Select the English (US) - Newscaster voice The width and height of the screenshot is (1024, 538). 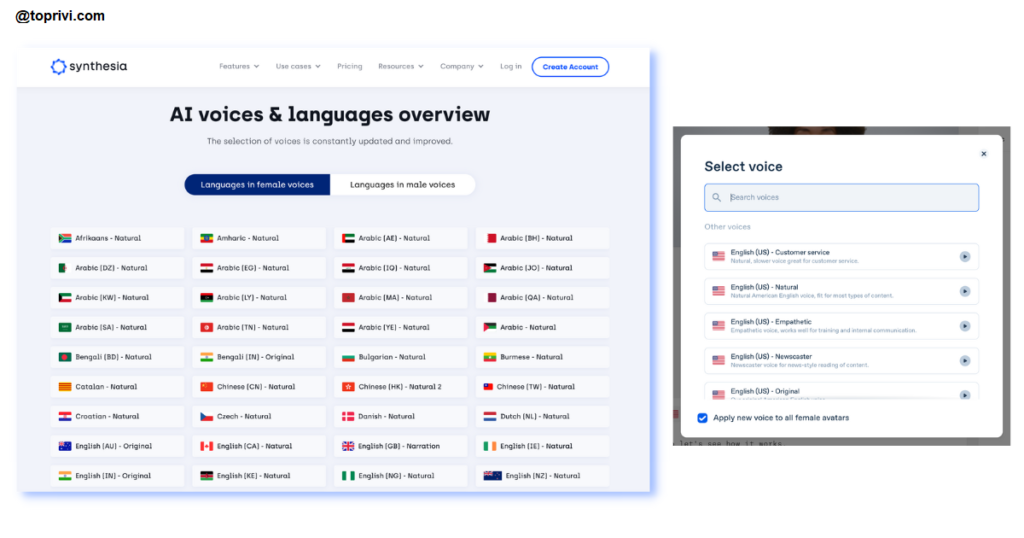[x=841, y=360]
